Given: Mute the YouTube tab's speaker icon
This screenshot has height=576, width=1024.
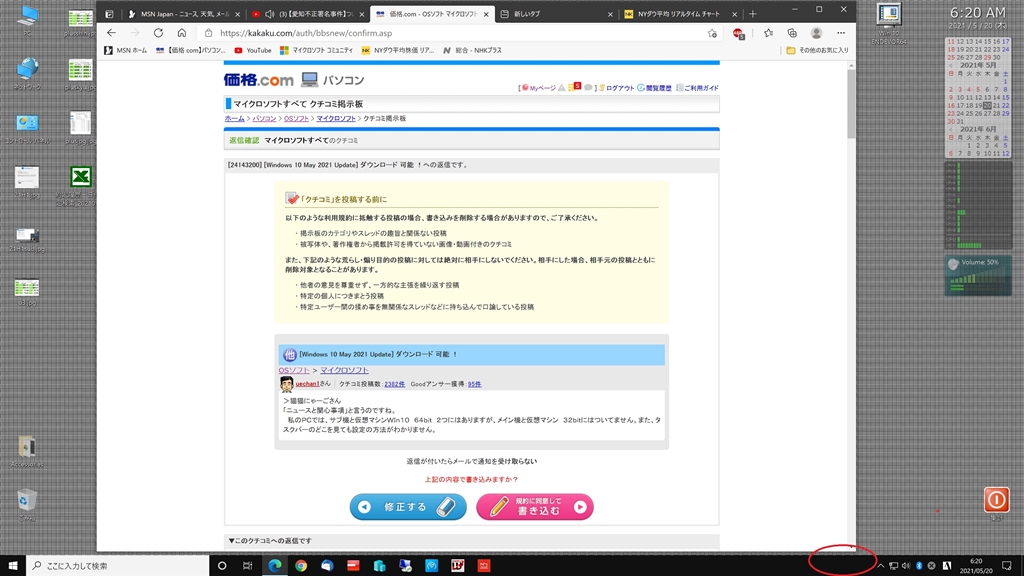Looking at the screenshot, I should 270,14.
